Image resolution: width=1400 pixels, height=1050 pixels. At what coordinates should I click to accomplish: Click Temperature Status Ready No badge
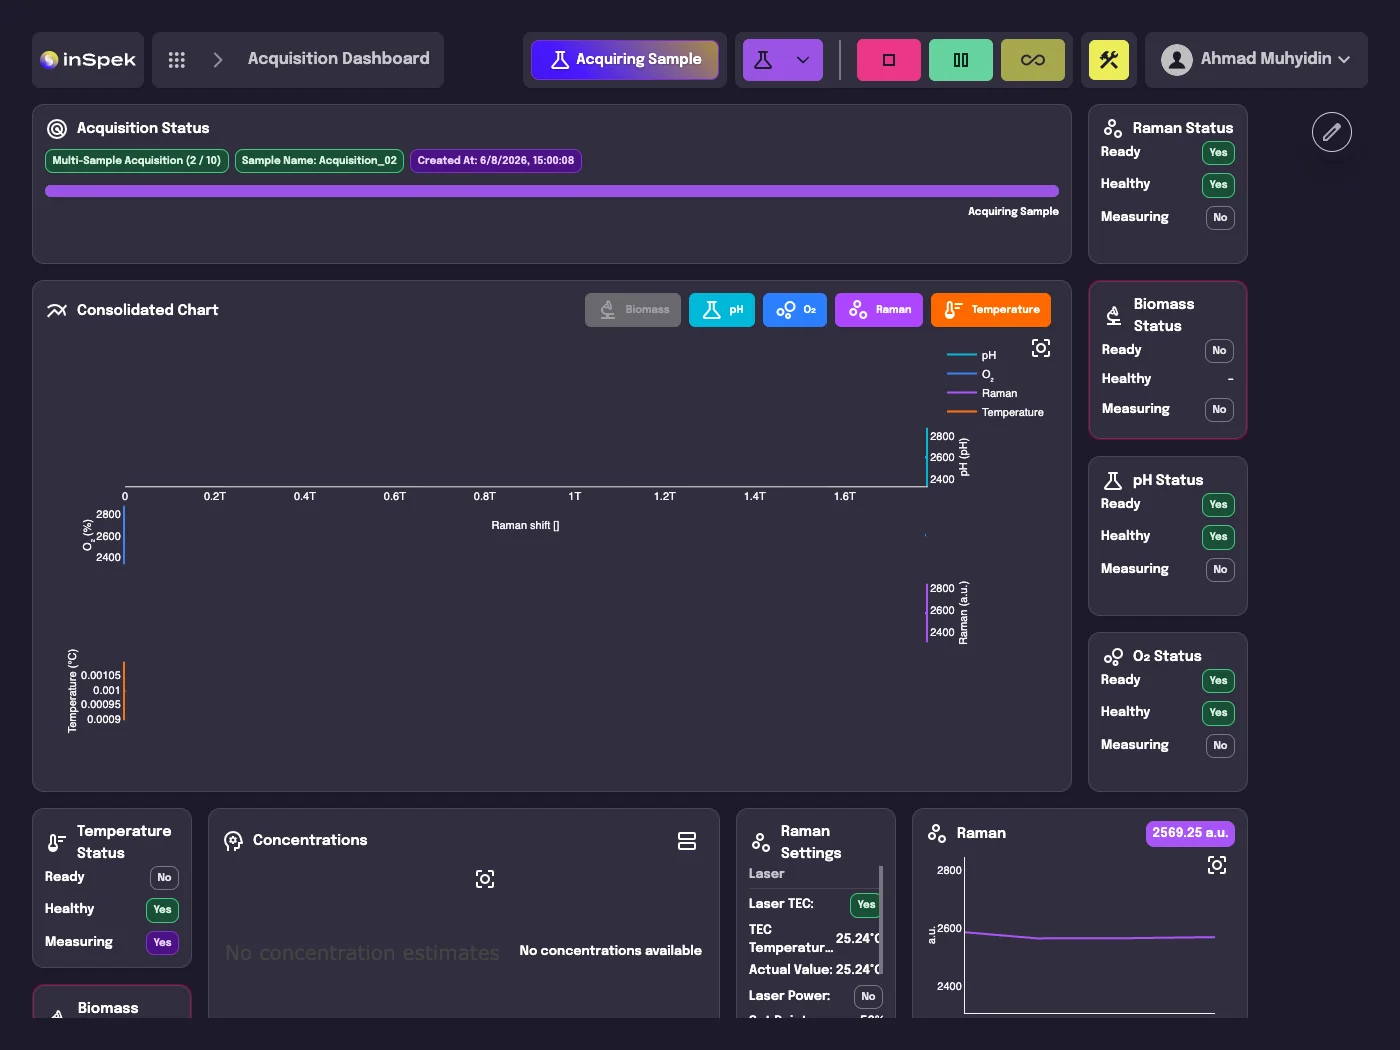coord(164,878)
